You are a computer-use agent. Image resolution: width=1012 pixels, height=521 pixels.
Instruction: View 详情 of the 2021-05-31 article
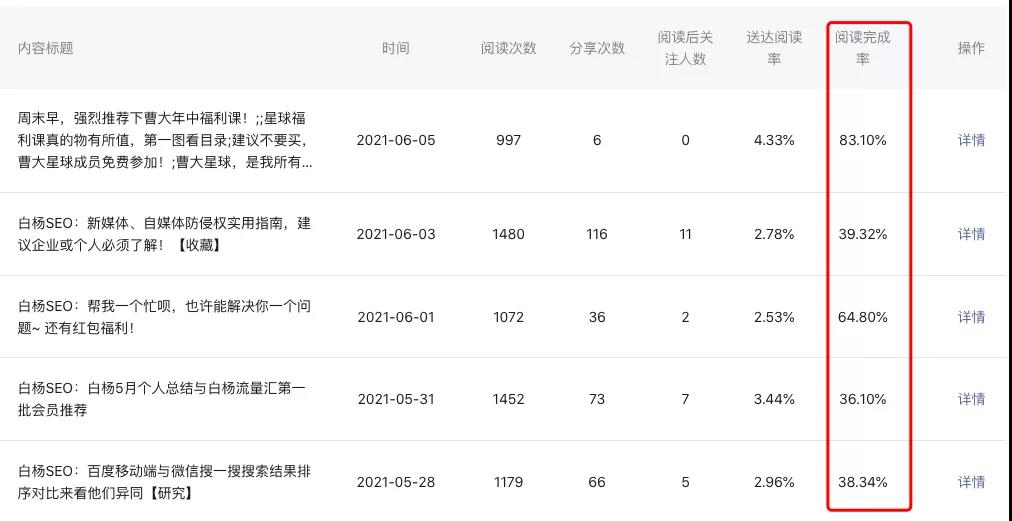coord(971,399)
